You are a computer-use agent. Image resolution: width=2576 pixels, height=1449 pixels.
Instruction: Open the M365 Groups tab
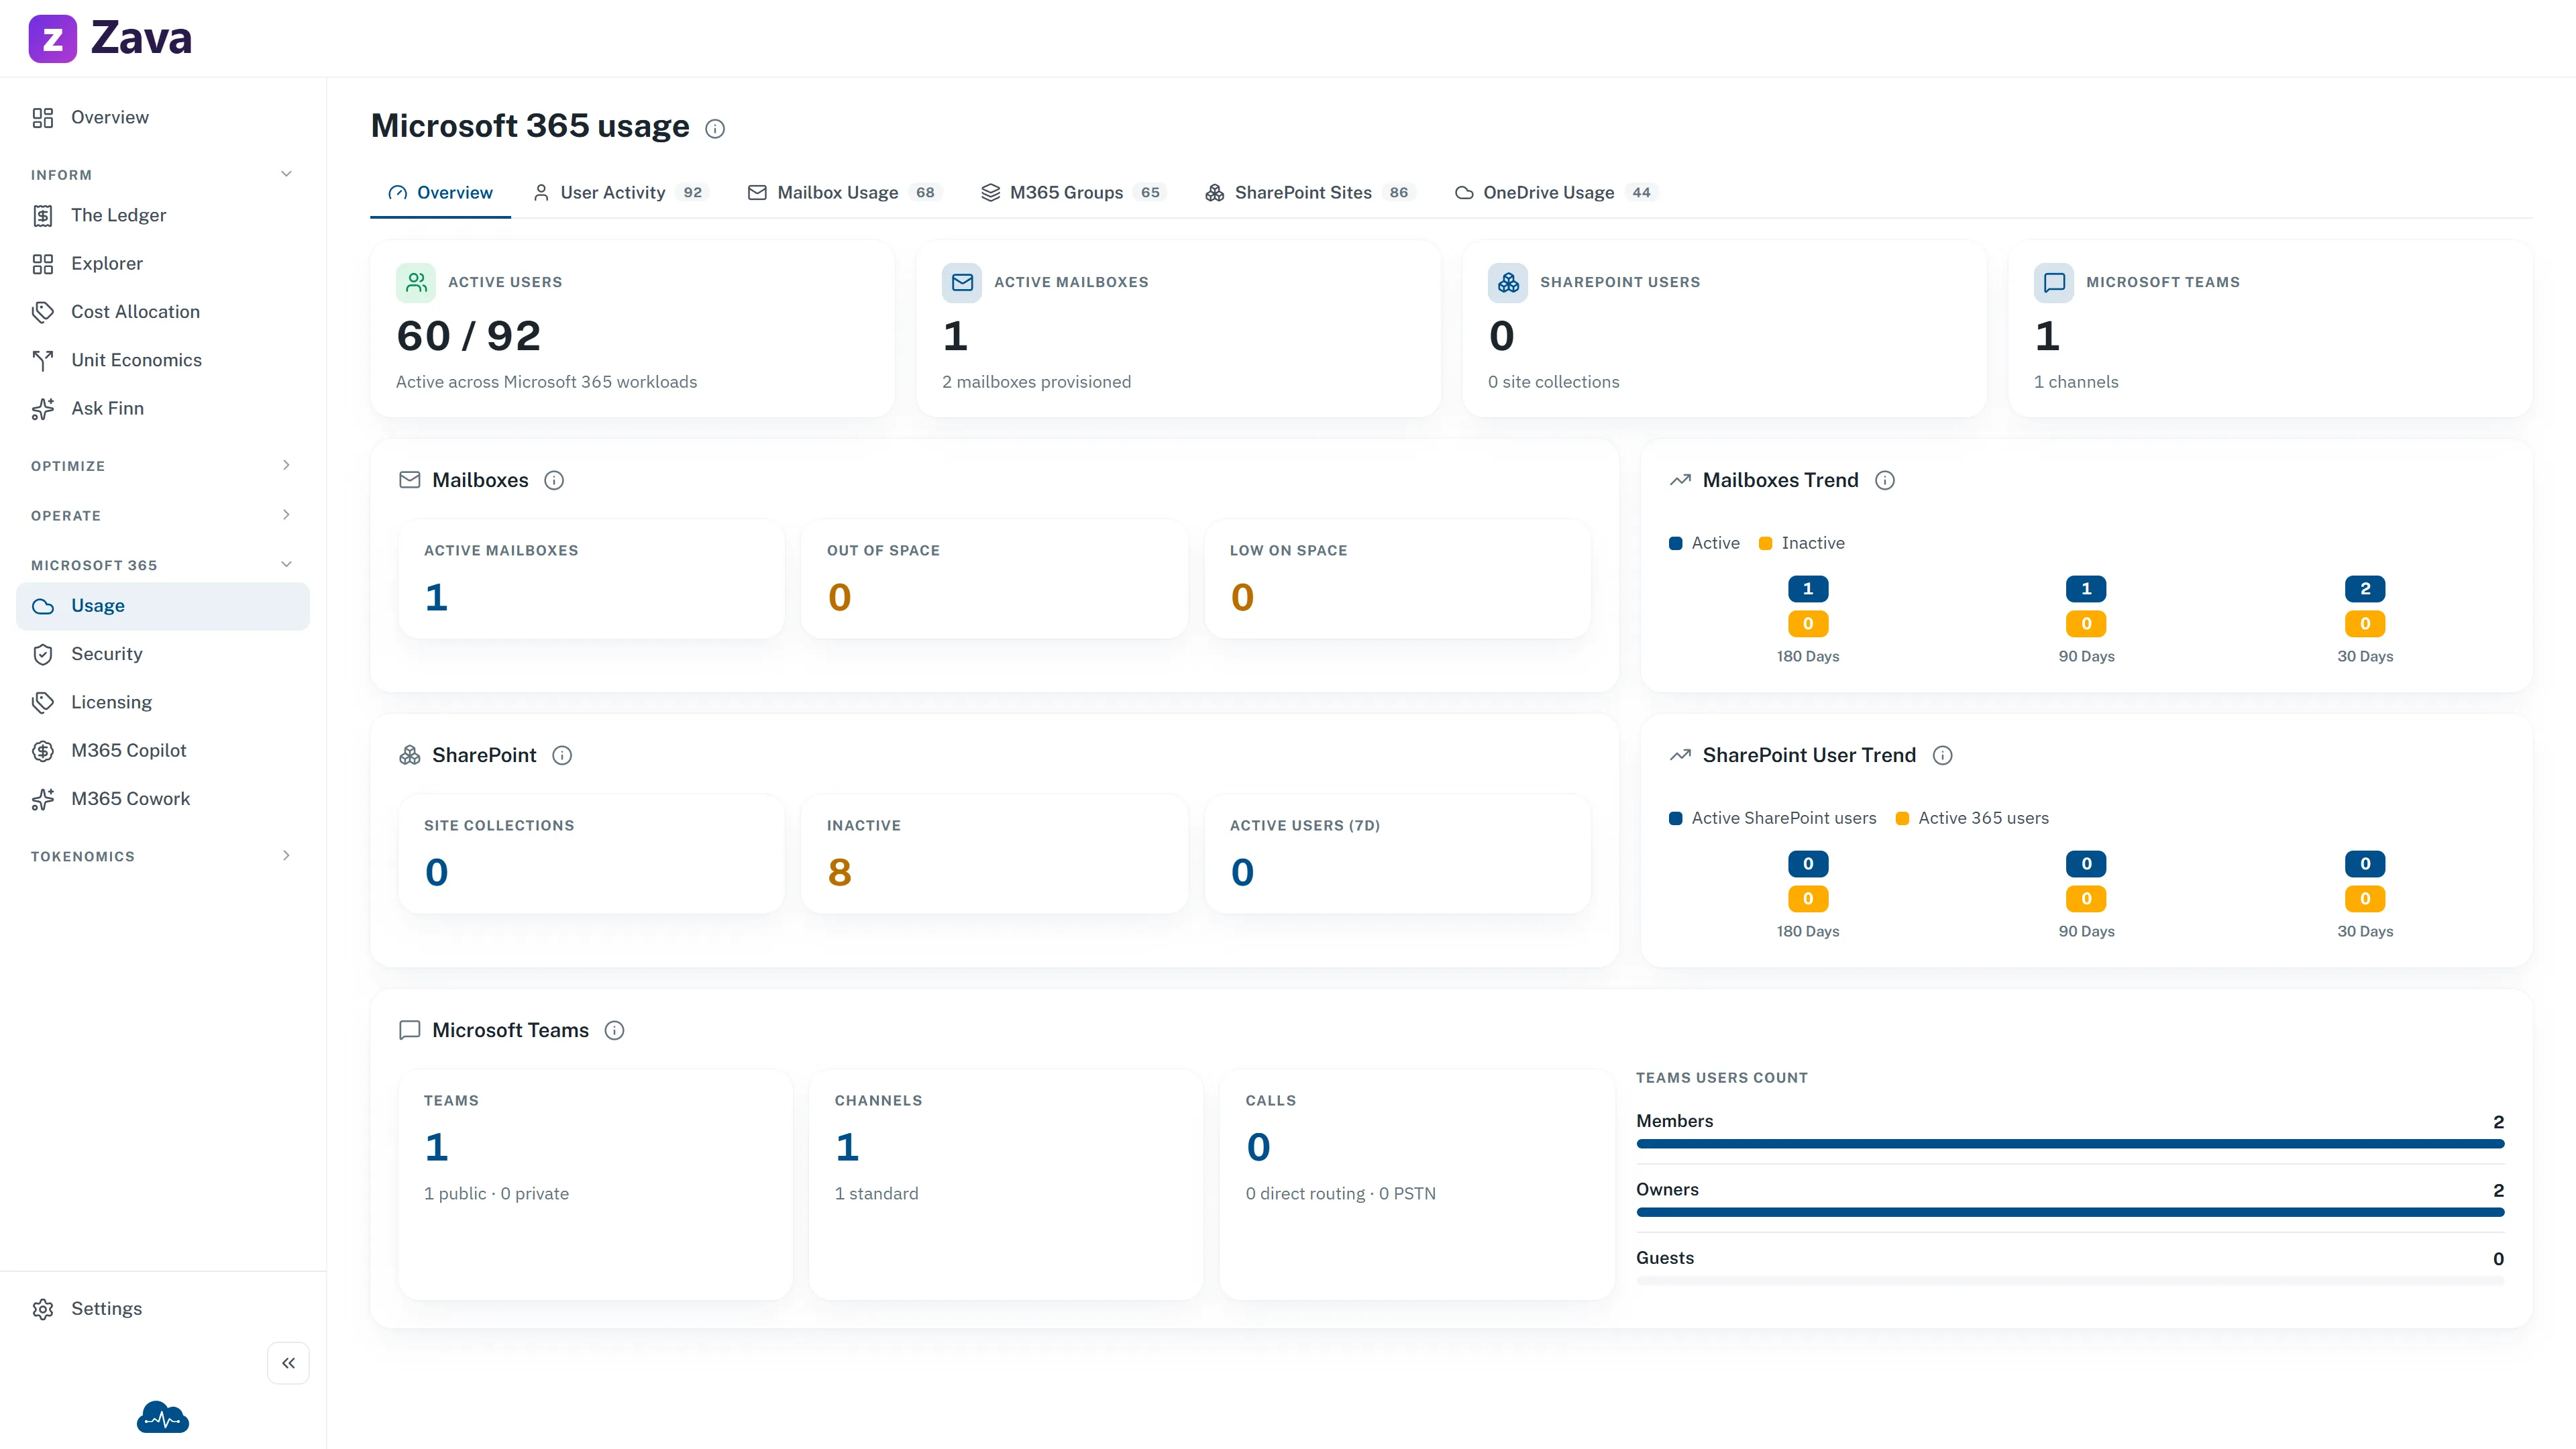1074,192
